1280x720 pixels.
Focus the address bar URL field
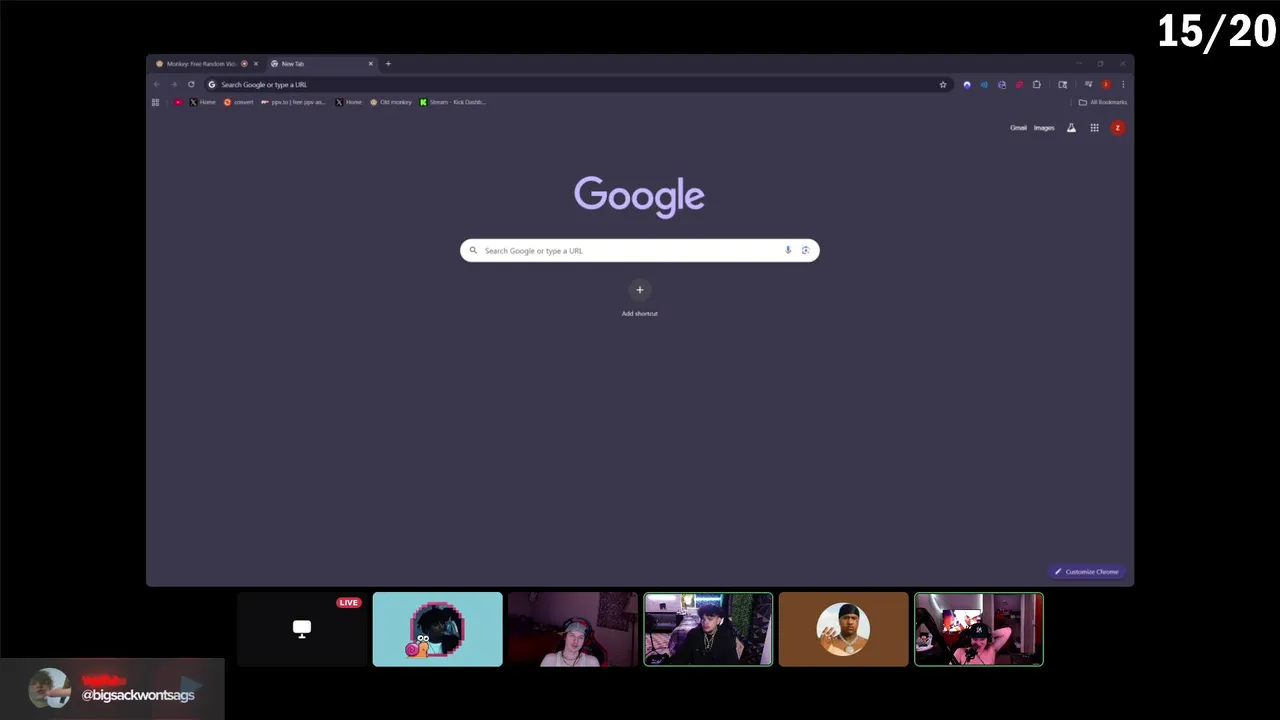click(577, 84)
